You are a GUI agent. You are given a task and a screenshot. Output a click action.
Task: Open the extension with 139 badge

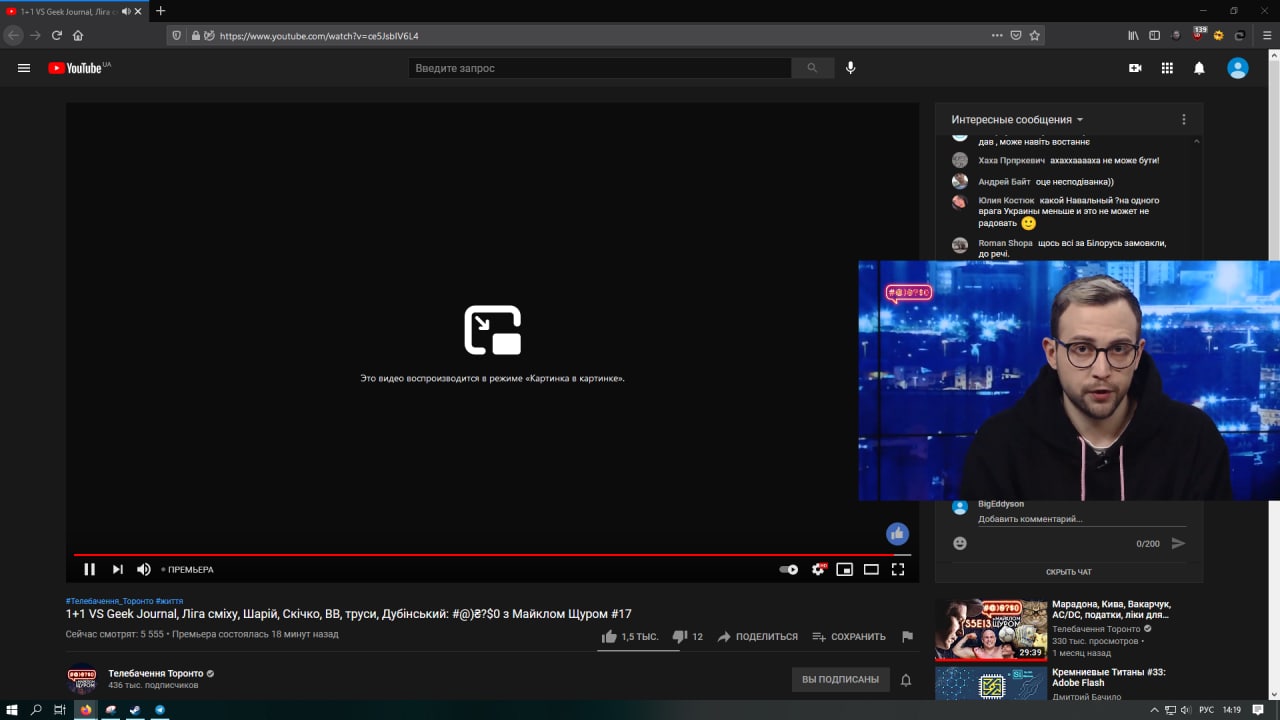tap(1198, 34)
